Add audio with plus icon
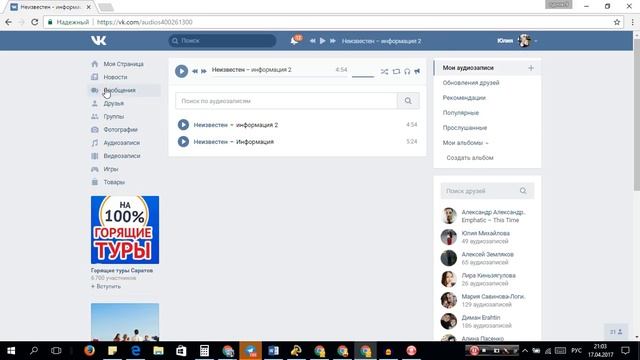640x360 pixels. [531, 68]
